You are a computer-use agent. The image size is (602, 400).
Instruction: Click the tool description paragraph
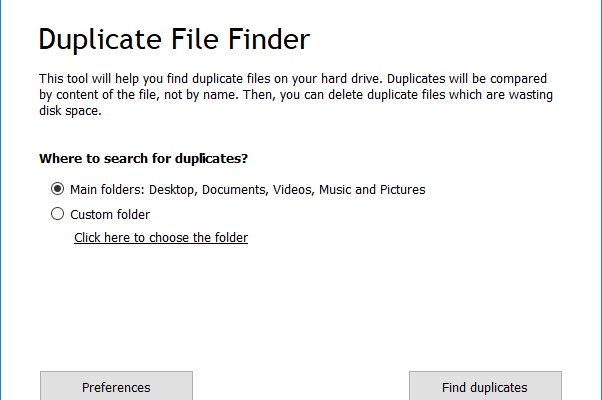(296, 94)
